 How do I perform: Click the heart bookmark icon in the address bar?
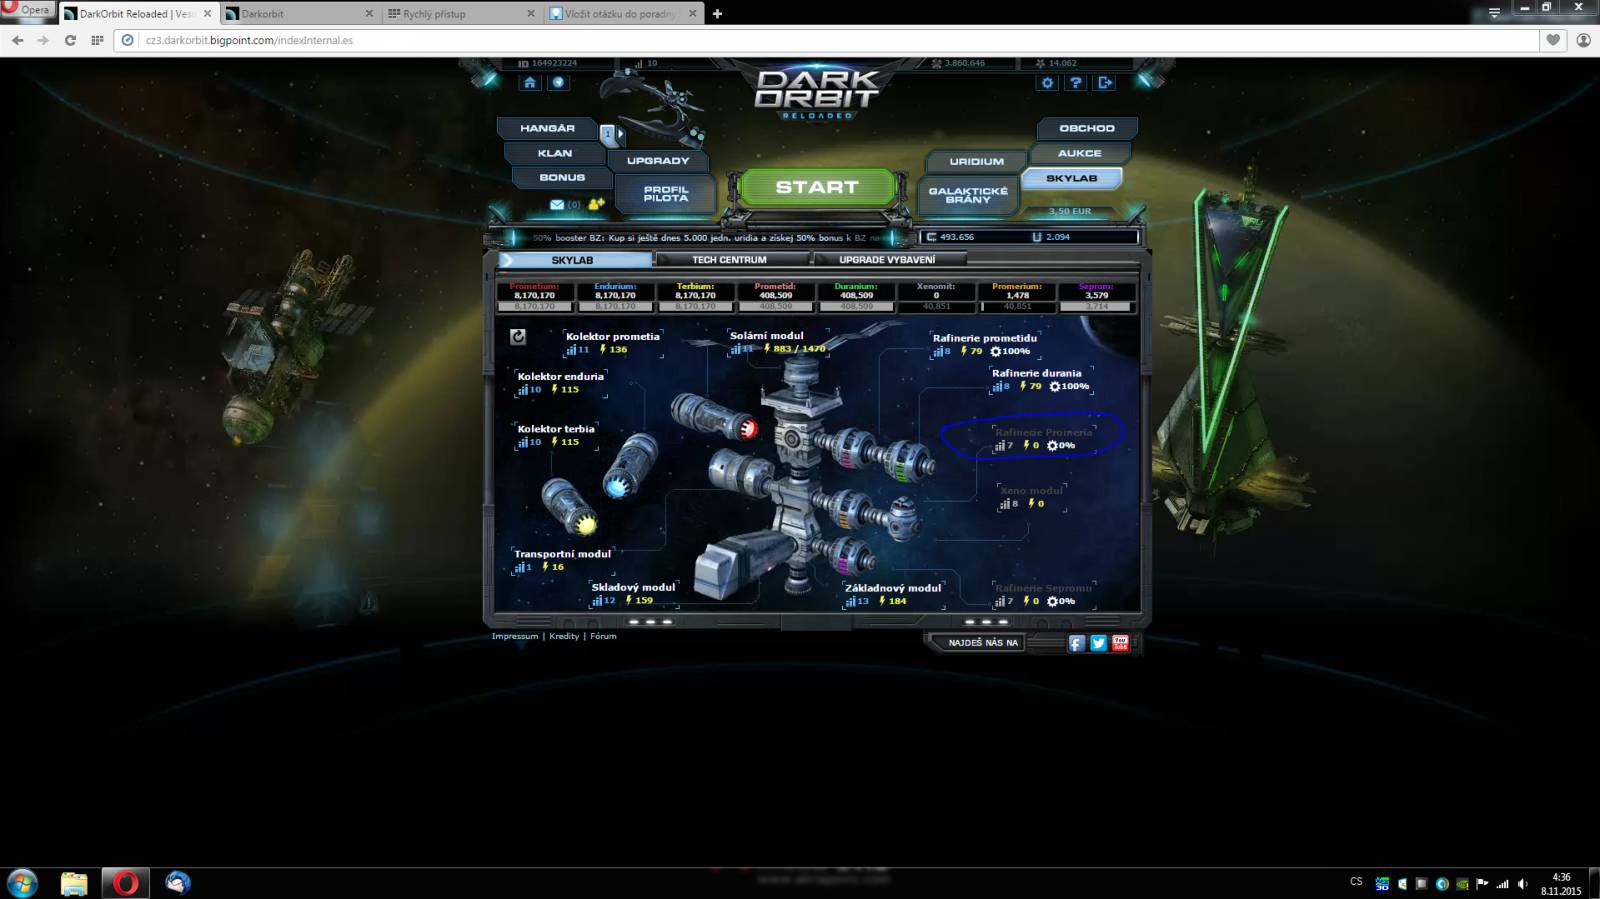pos(1553,40)
